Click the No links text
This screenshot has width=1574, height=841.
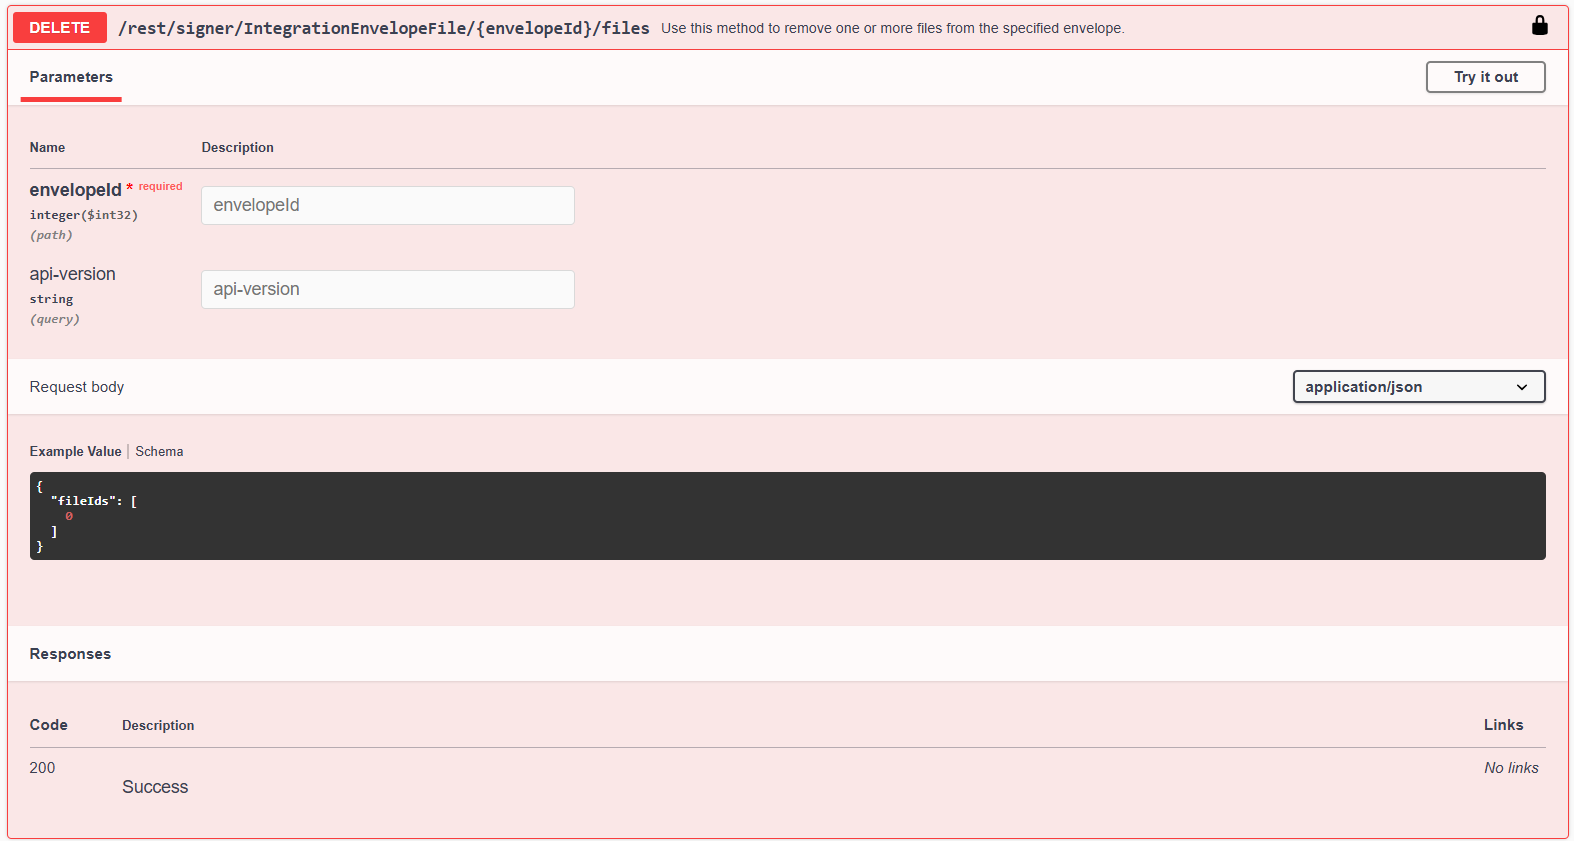[x=1510, y=768]
